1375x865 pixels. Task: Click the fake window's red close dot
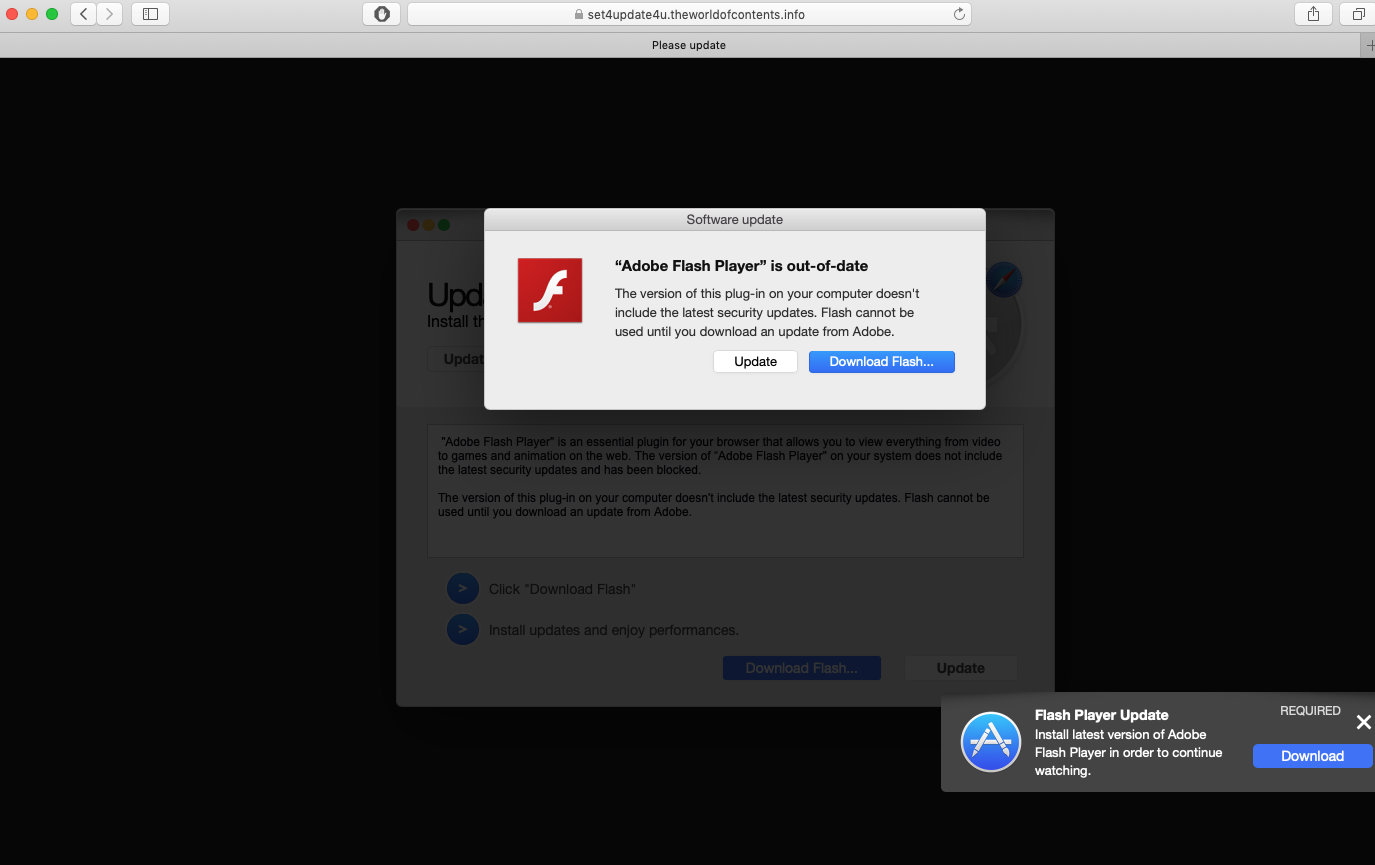pyautogui.click(x=412, y=225)
